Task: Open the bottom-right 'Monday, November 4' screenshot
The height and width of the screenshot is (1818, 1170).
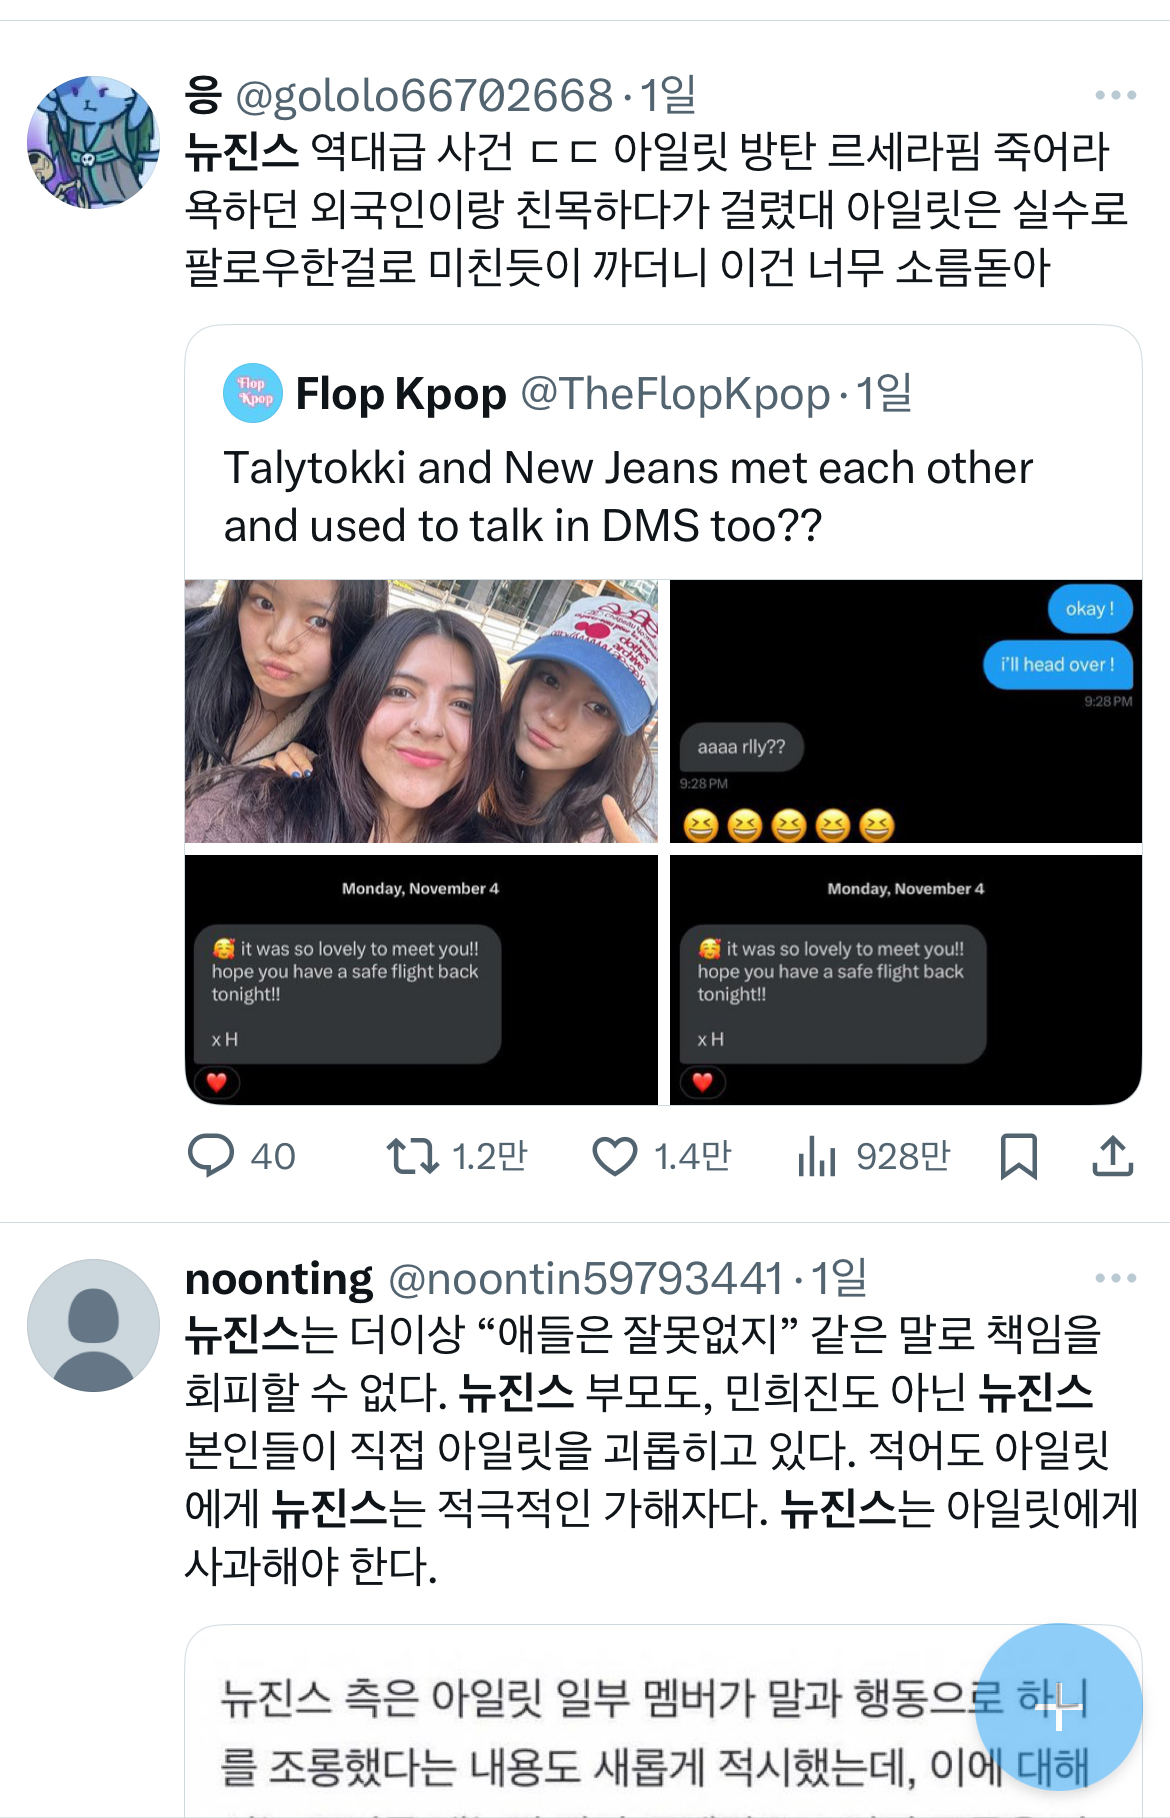Action: coord(905,980)
